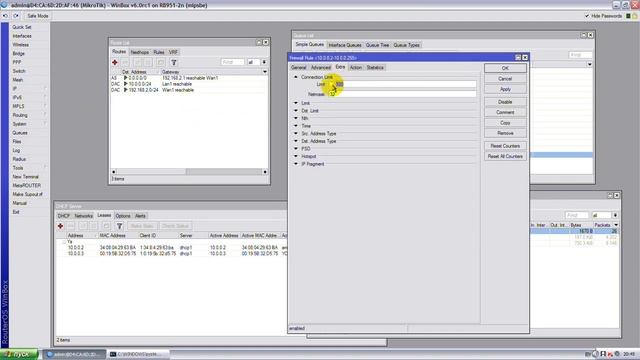This screenshot has width=640, height=360.
Task: Expand the Nth section
Action: tap(296, 118)
